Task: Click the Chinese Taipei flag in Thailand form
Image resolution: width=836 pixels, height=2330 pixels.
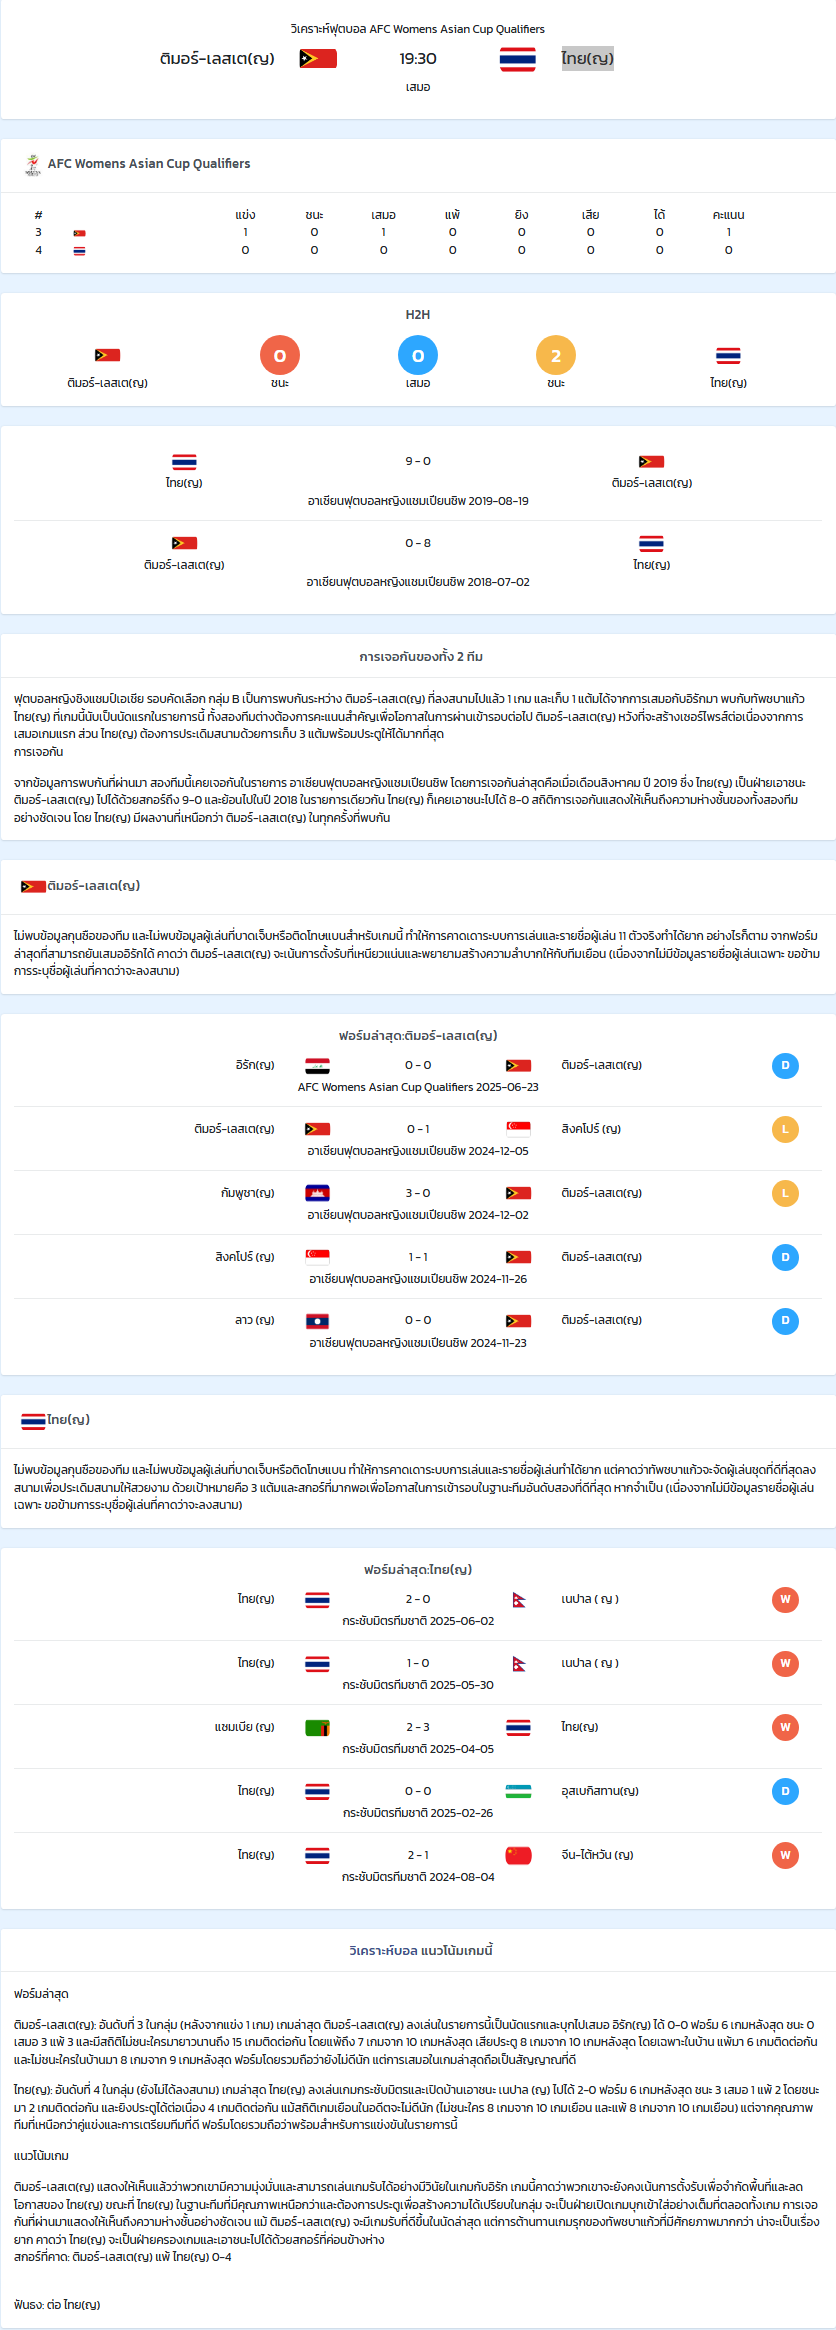Action: 518,1856
